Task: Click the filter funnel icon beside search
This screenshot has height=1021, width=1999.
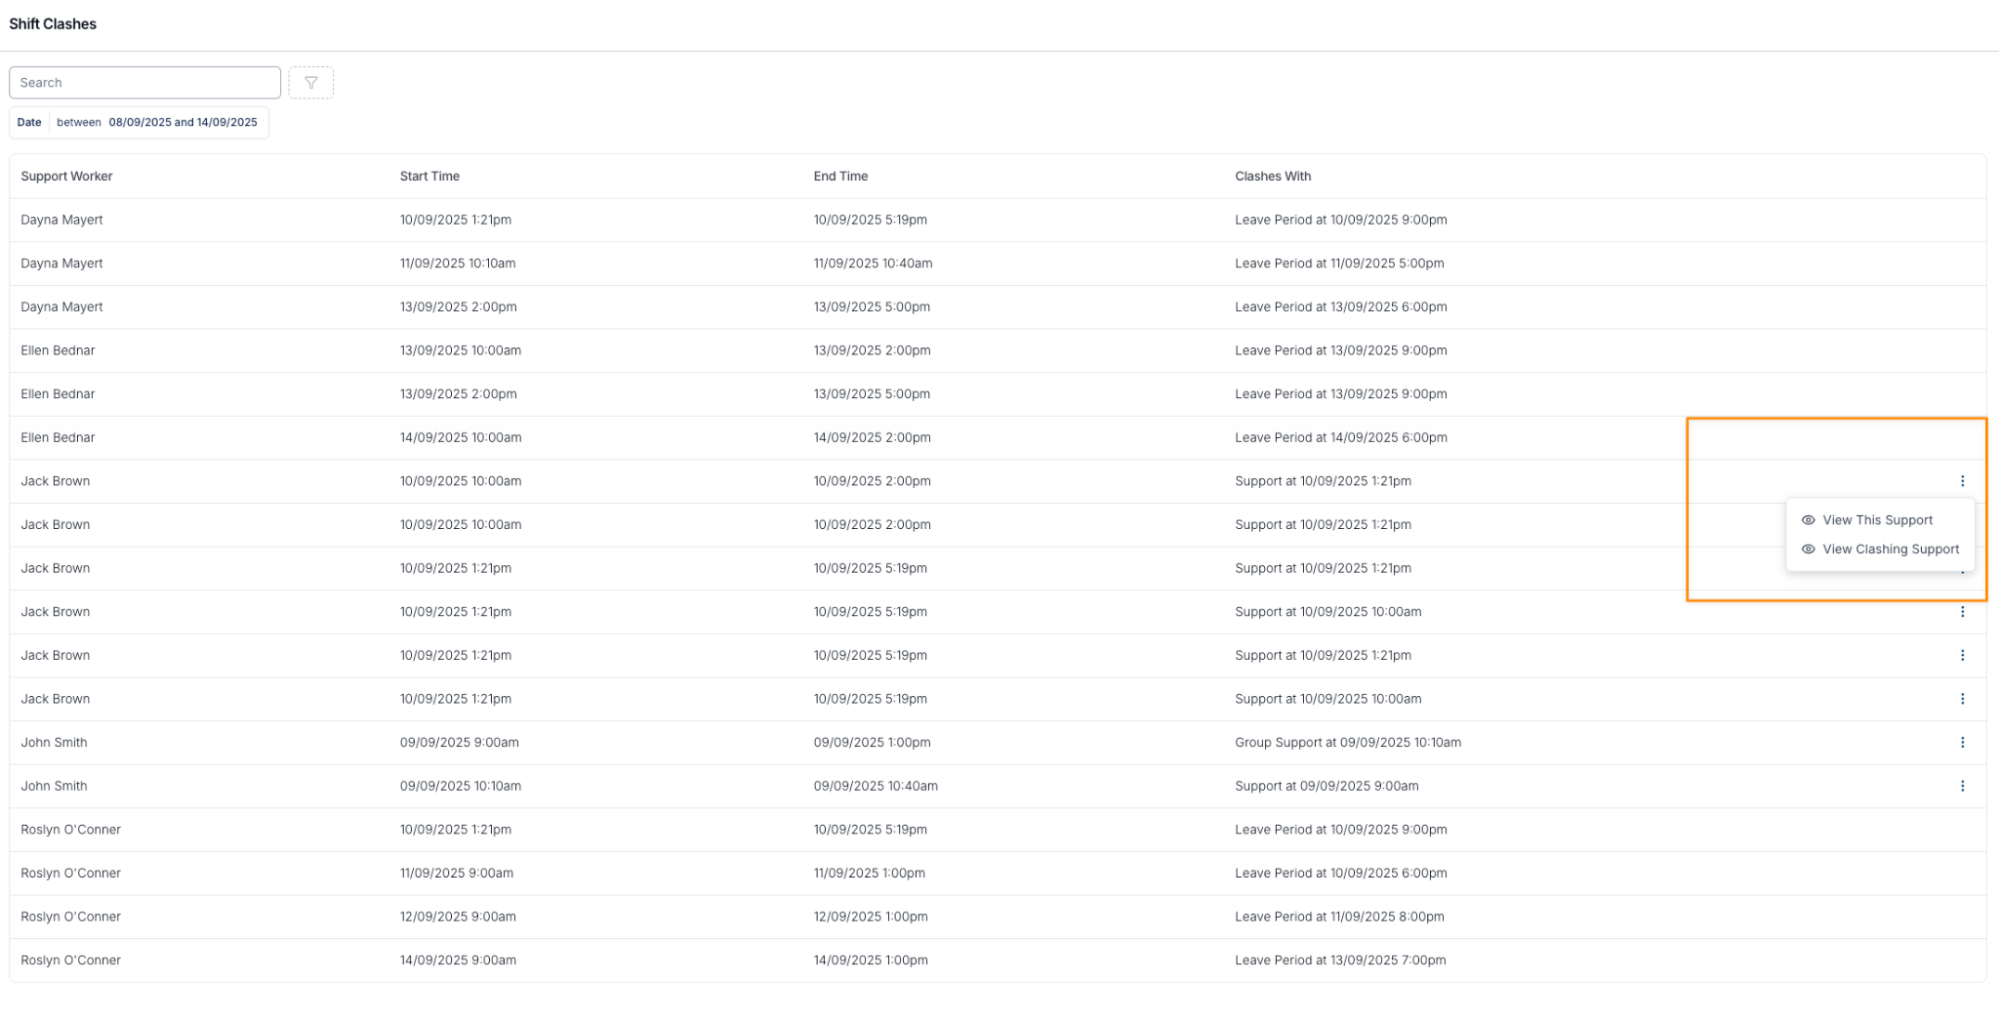Action: coord(311,83)
